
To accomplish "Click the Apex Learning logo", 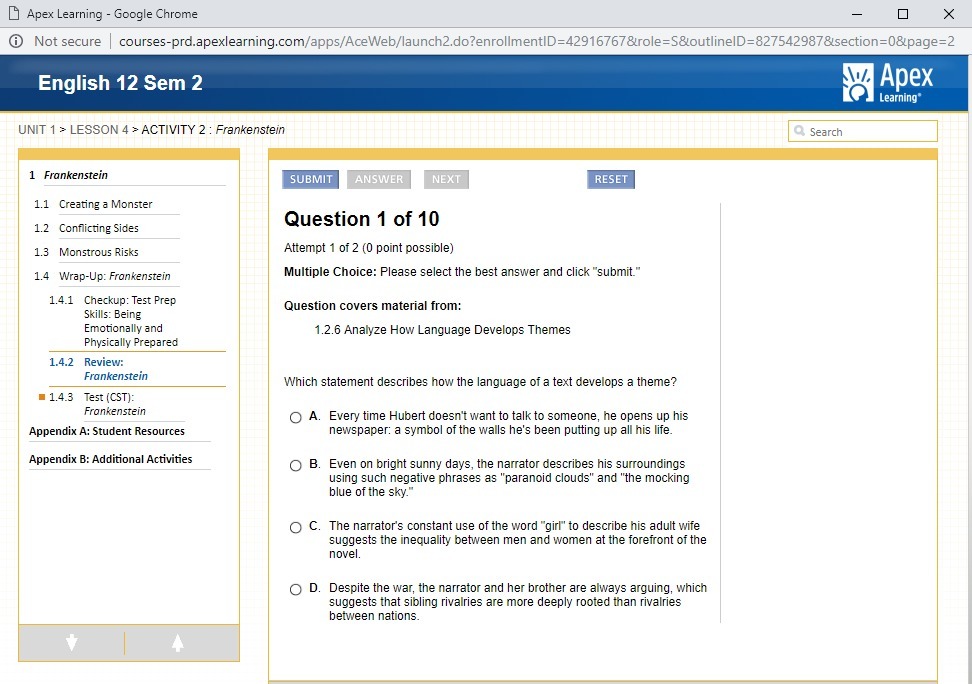I will pos(888,82).
